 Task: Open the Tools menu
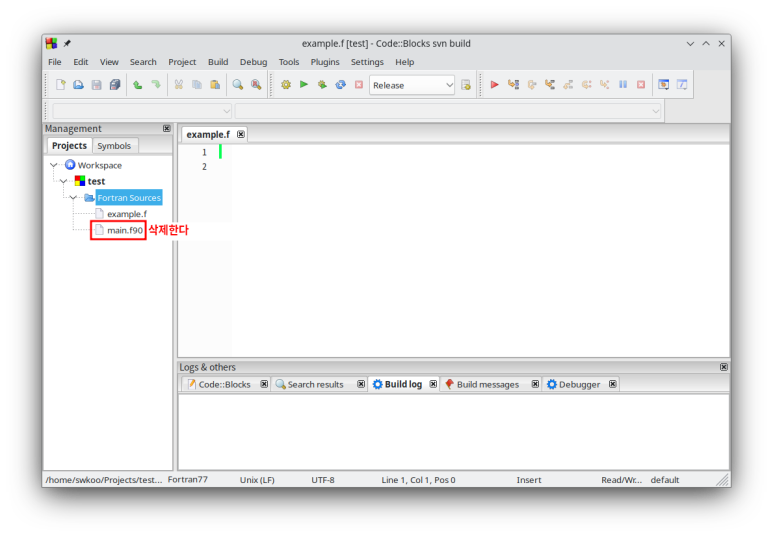[x=289, y=62]
